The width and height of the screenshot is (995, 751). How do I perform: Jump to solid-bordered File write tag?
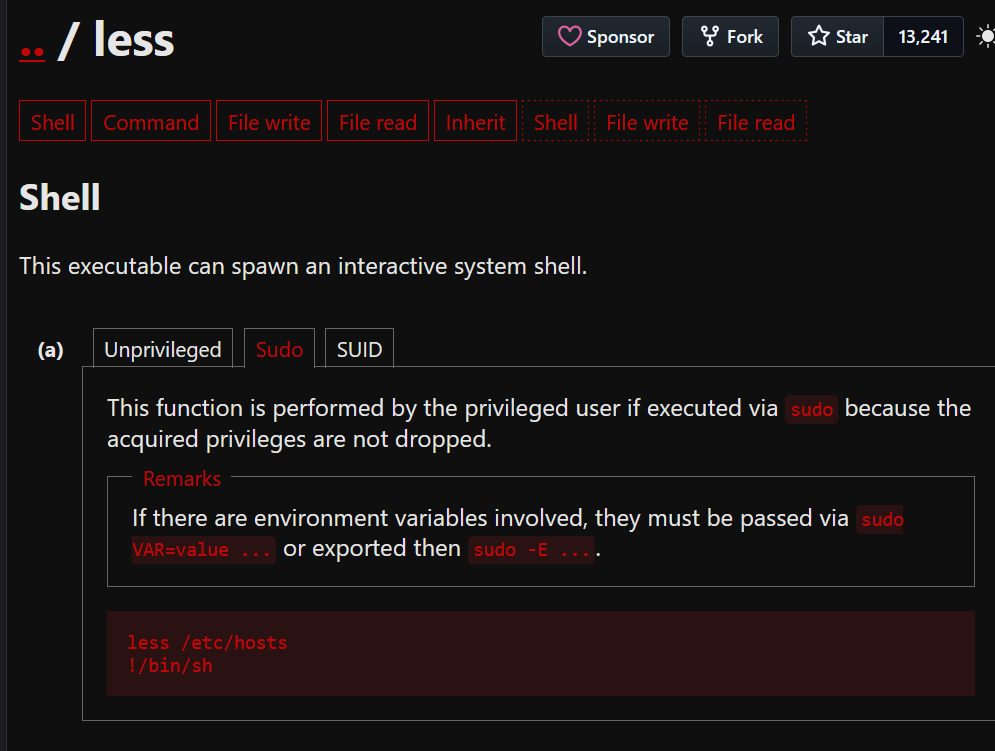269,121
